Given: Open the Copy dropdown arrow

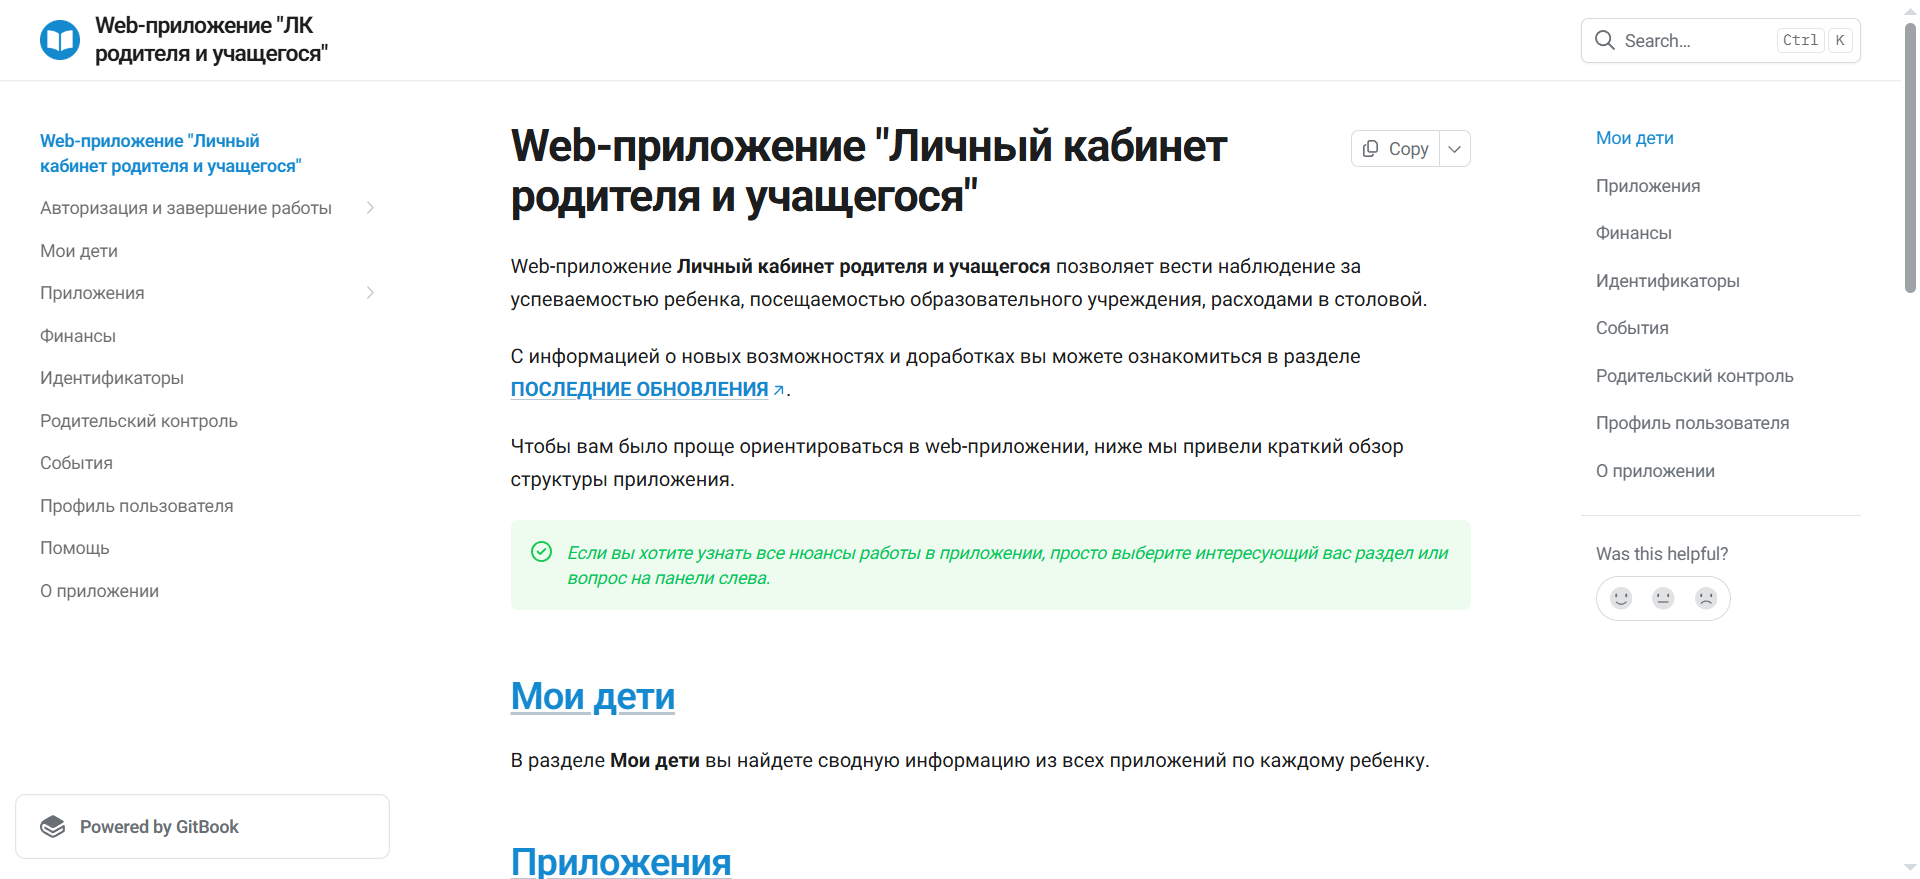Looking at the screenshot, I should (1455, 149).
